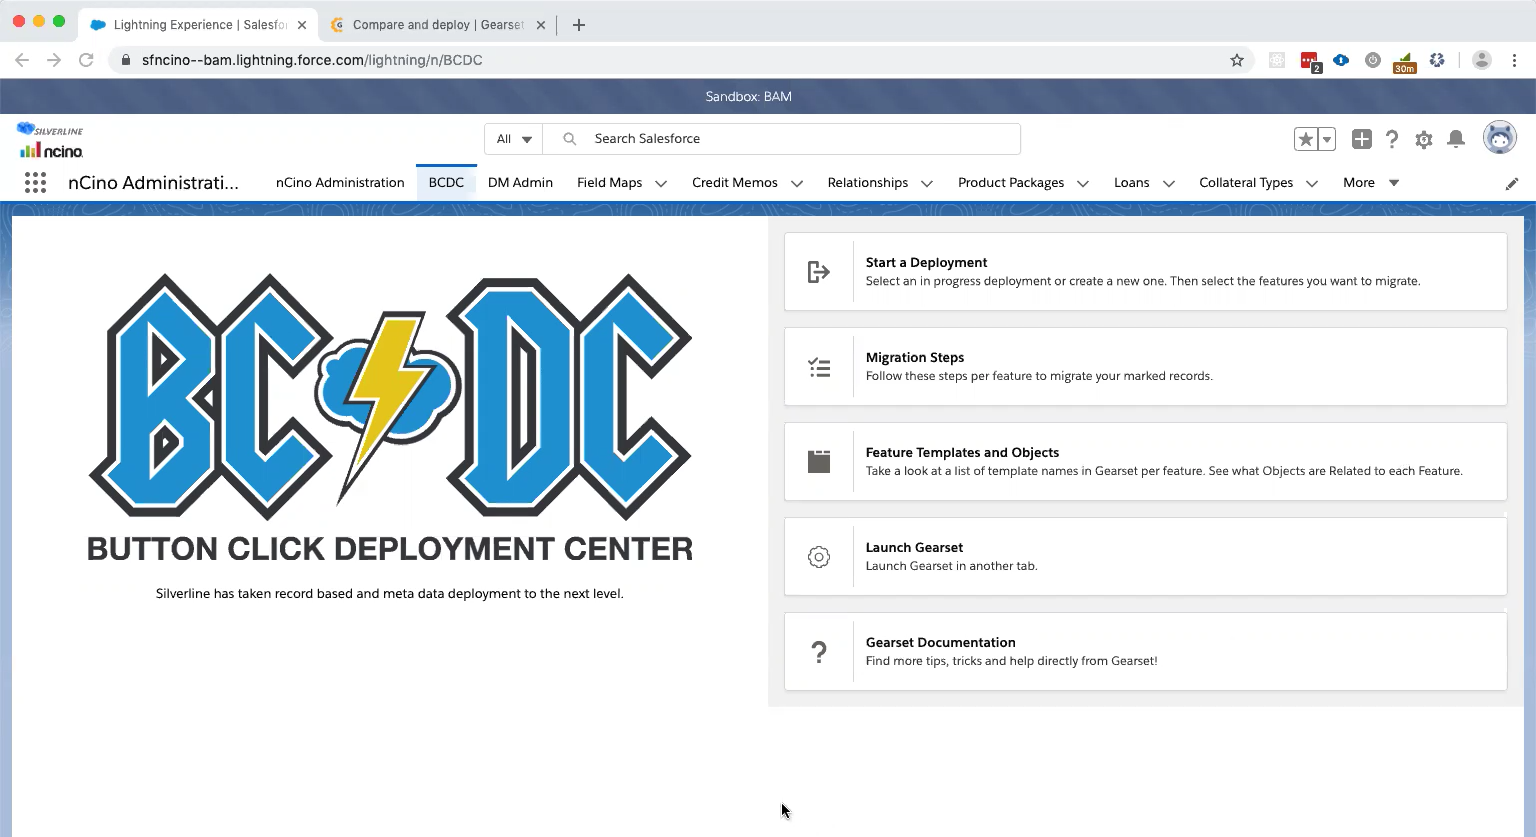Expand the Field Maps tab chevron
The image size is (1536, 837).
coord(661,183)
